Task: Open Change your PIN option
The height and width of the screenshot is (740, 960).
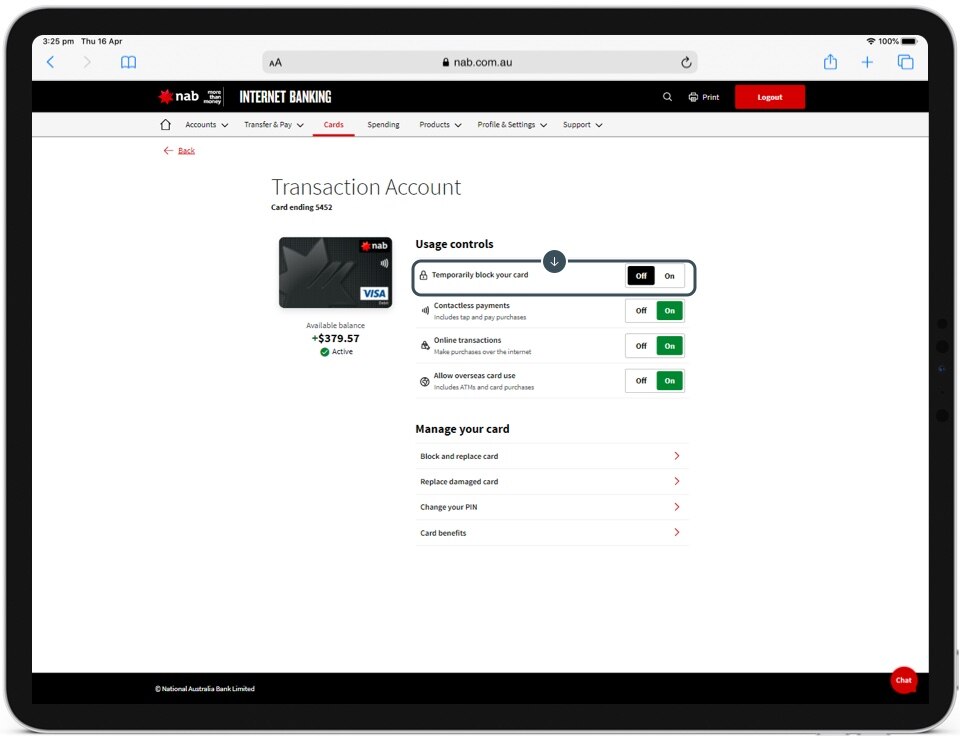Action: (549, 507)
